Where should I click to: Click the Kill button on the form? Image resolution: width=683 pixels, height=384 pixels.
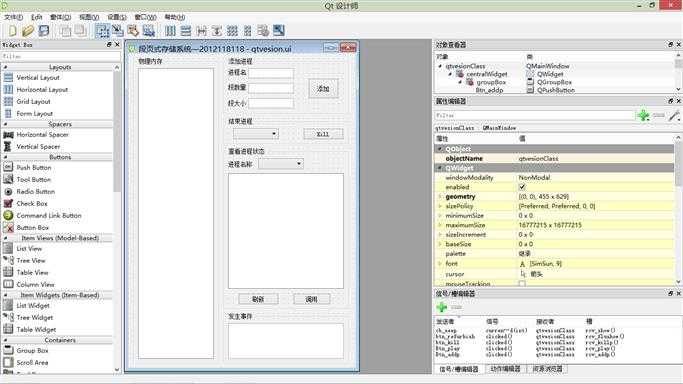323,134
